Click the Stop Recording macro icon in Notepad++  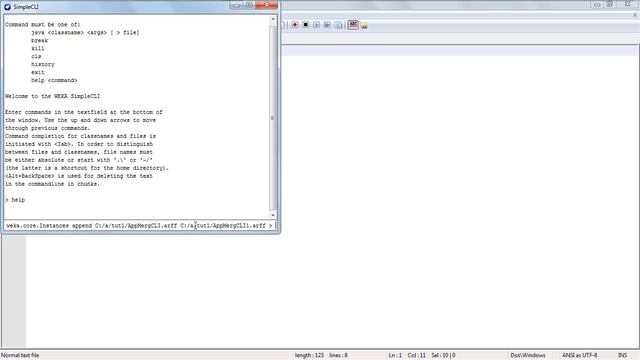tap(305, 25)
